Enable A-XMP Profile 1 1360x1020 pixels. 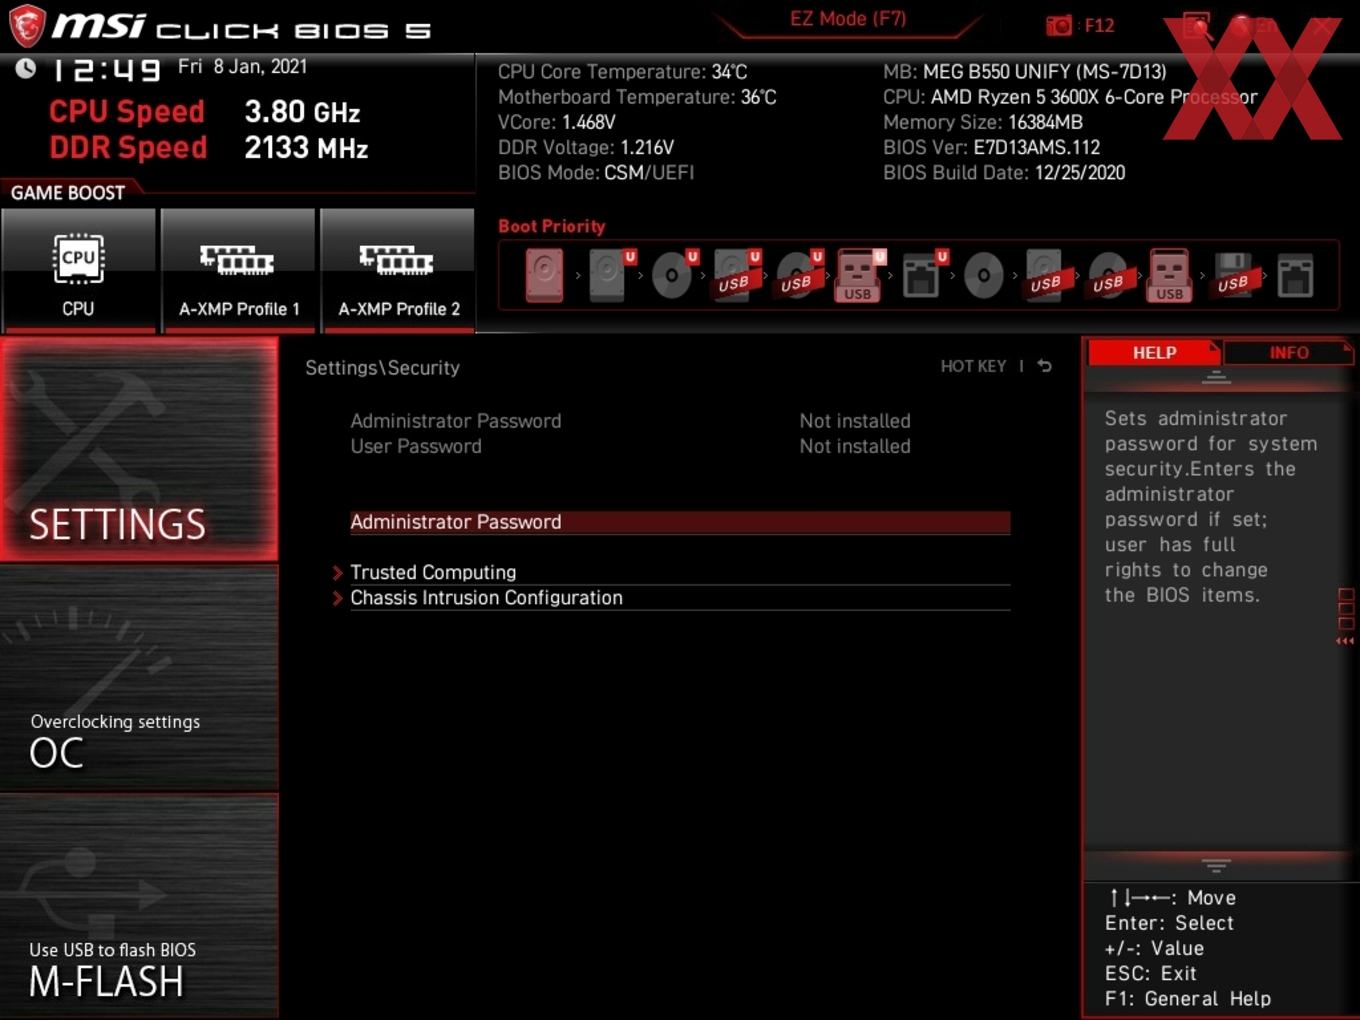pos(238,270)
